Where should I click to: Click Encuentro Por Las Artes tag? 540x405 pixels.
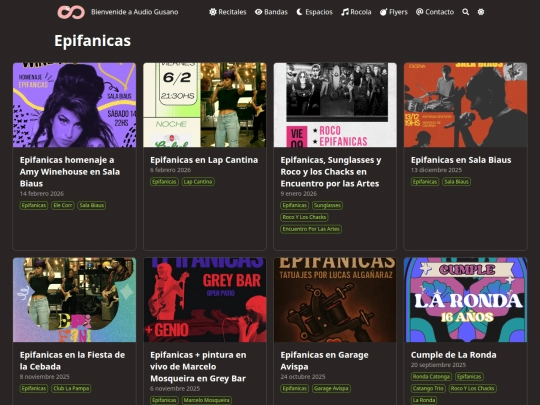pos(311,229)
